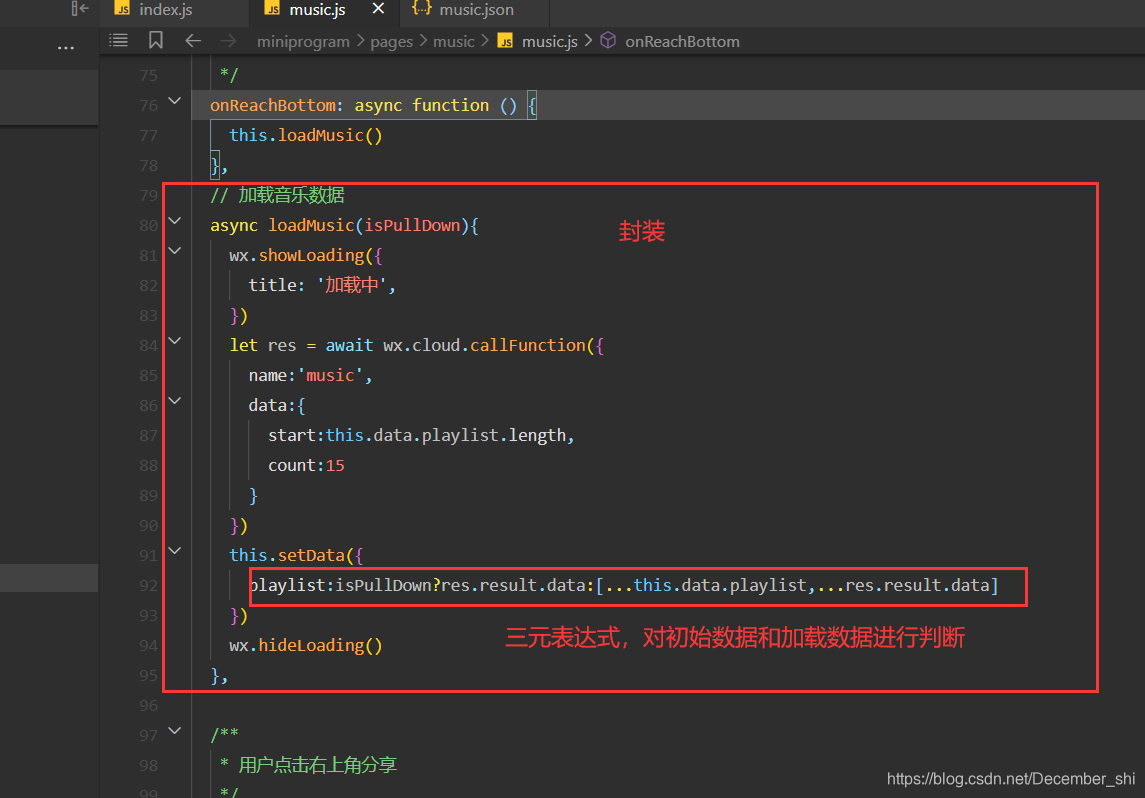The height and width of the screenshot is (798, 1145).
Task: Toggle the bookmark icon
Action: 156,40
